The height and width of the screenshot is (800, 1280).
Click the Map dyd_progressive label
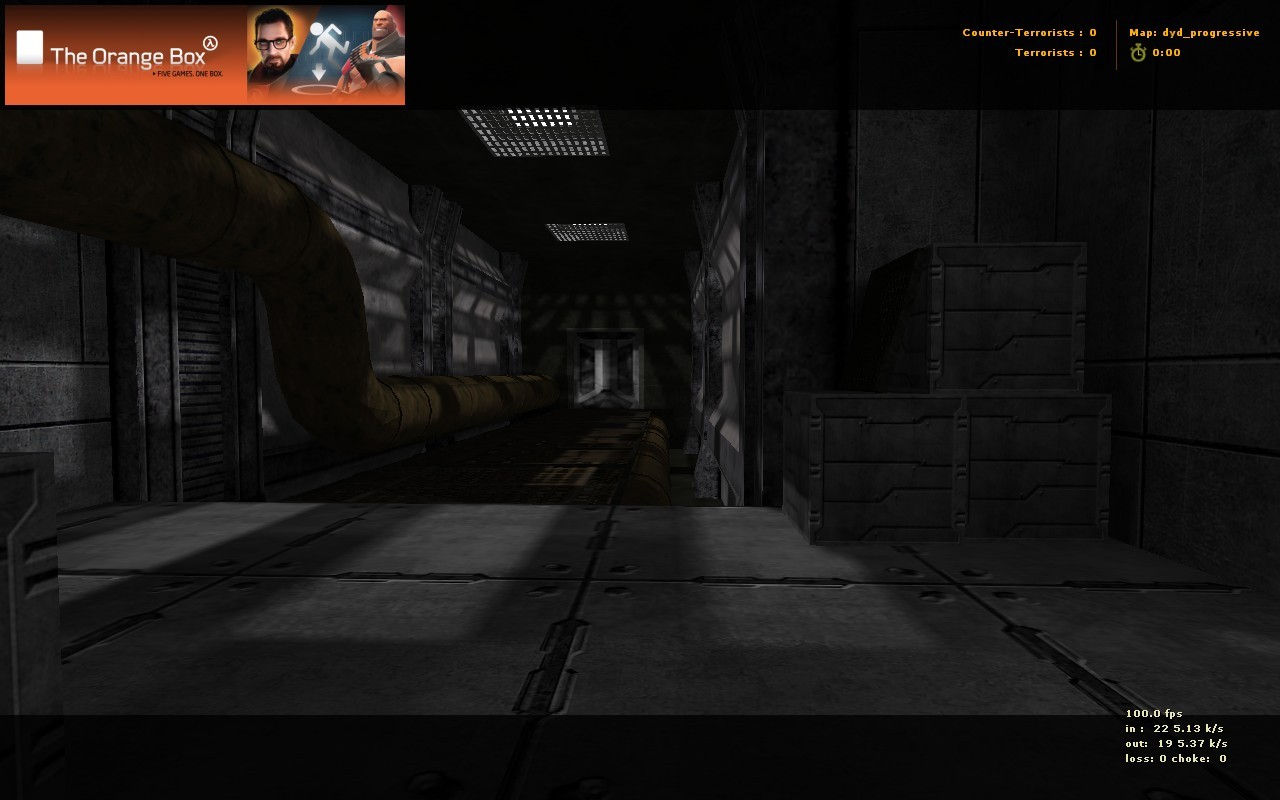pos(1194,33)
